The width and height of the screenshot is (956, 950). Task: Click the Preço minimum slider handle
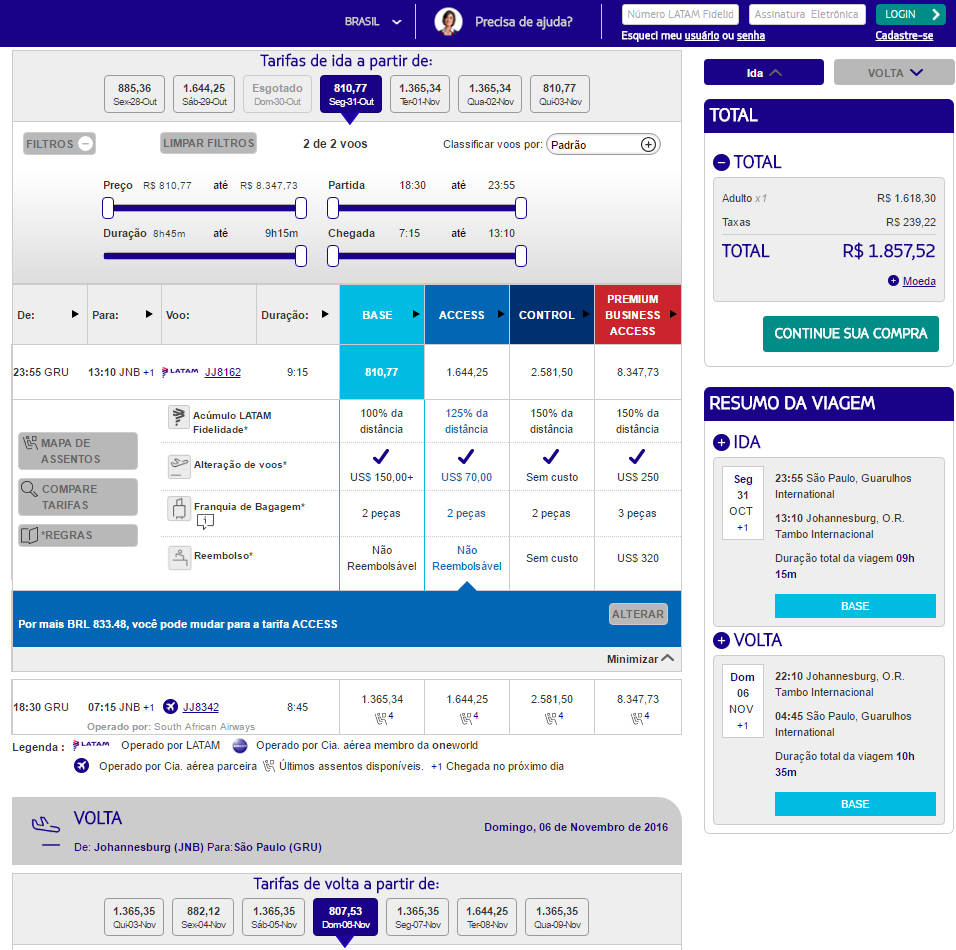point(108,208)
